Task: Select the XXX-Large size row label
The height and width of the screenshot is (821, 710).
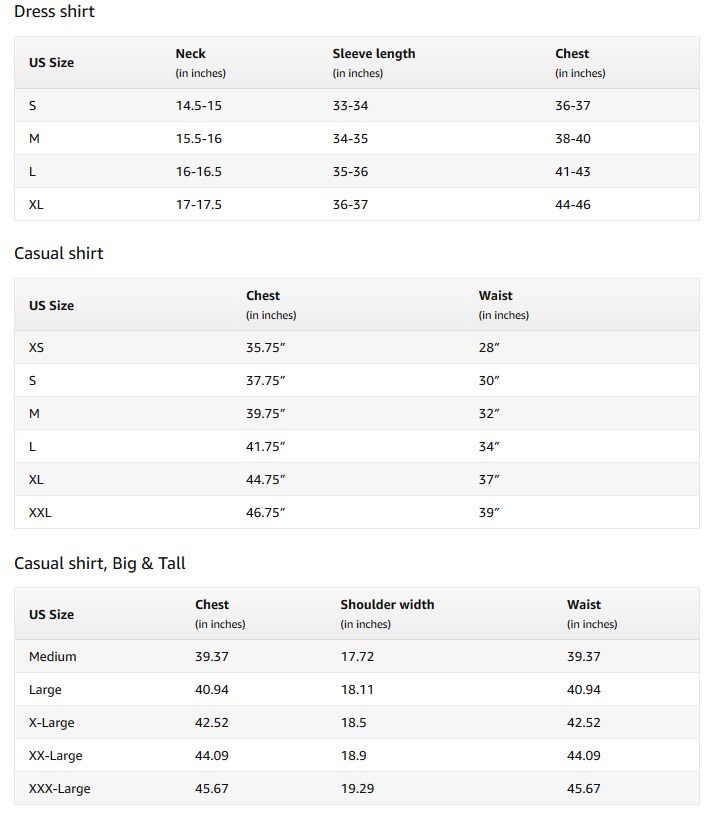Action: 60,788
